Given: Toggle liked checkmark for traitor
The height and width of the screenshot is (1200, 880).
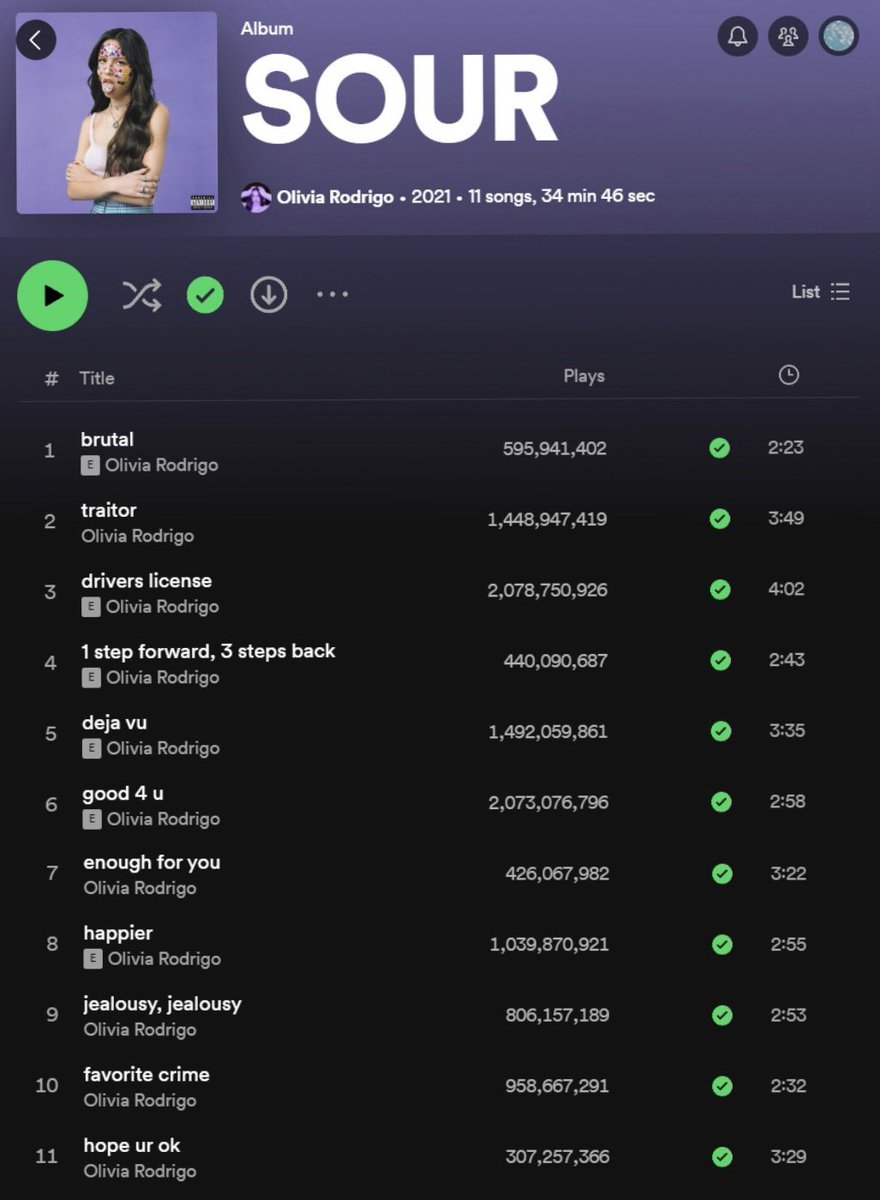Looking at the screenshot, I should tap(719, 519).
